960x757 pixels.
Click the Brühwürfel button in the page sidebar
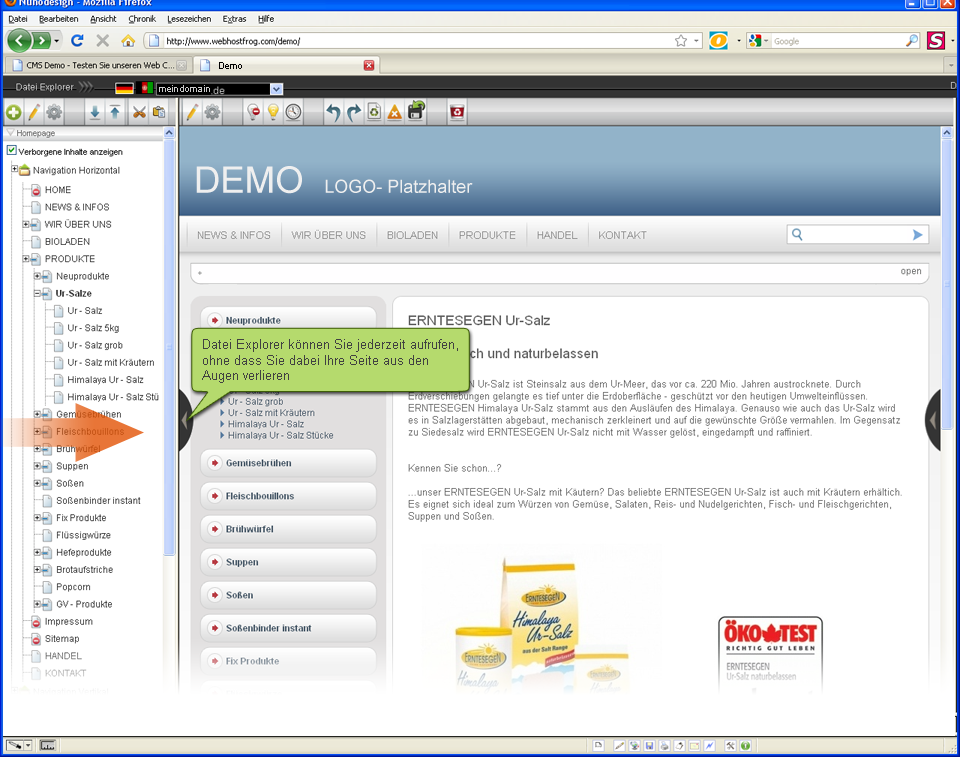(288, 529)
